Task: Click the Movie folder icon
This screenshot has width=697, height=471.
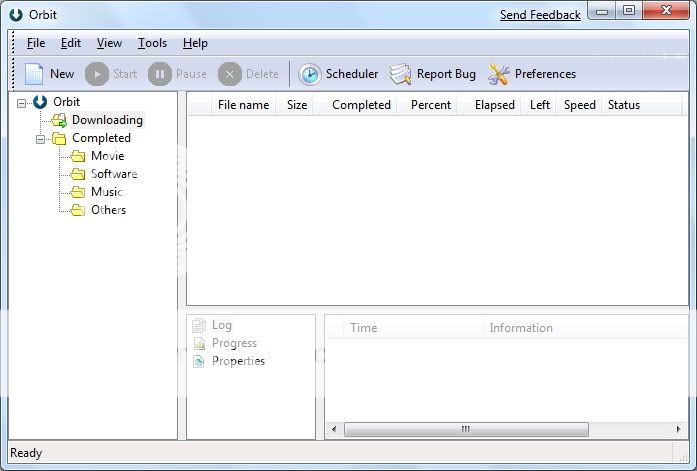Action: [78, 156]
